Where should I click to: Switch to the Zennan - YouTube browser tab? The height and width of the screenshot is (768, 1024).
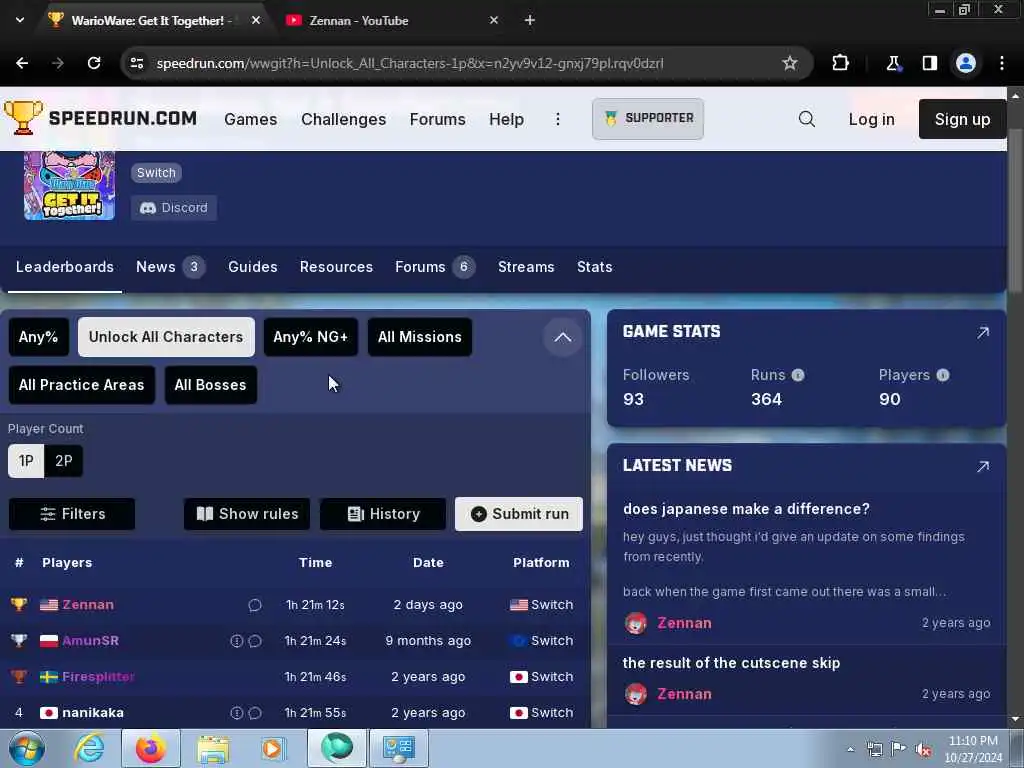click(x=392, y=20)
